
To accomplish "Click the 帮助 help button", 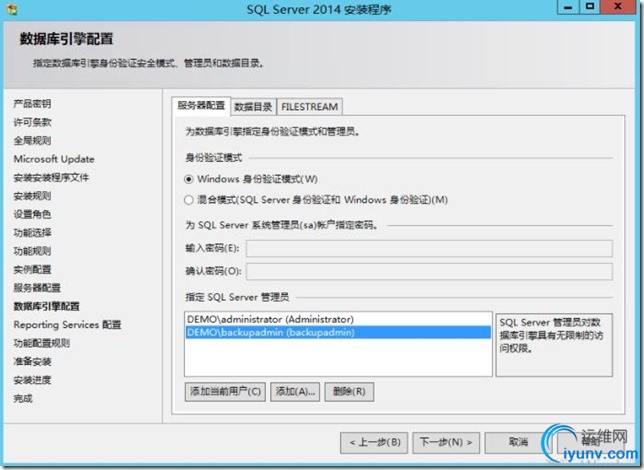I will (591, 442).
